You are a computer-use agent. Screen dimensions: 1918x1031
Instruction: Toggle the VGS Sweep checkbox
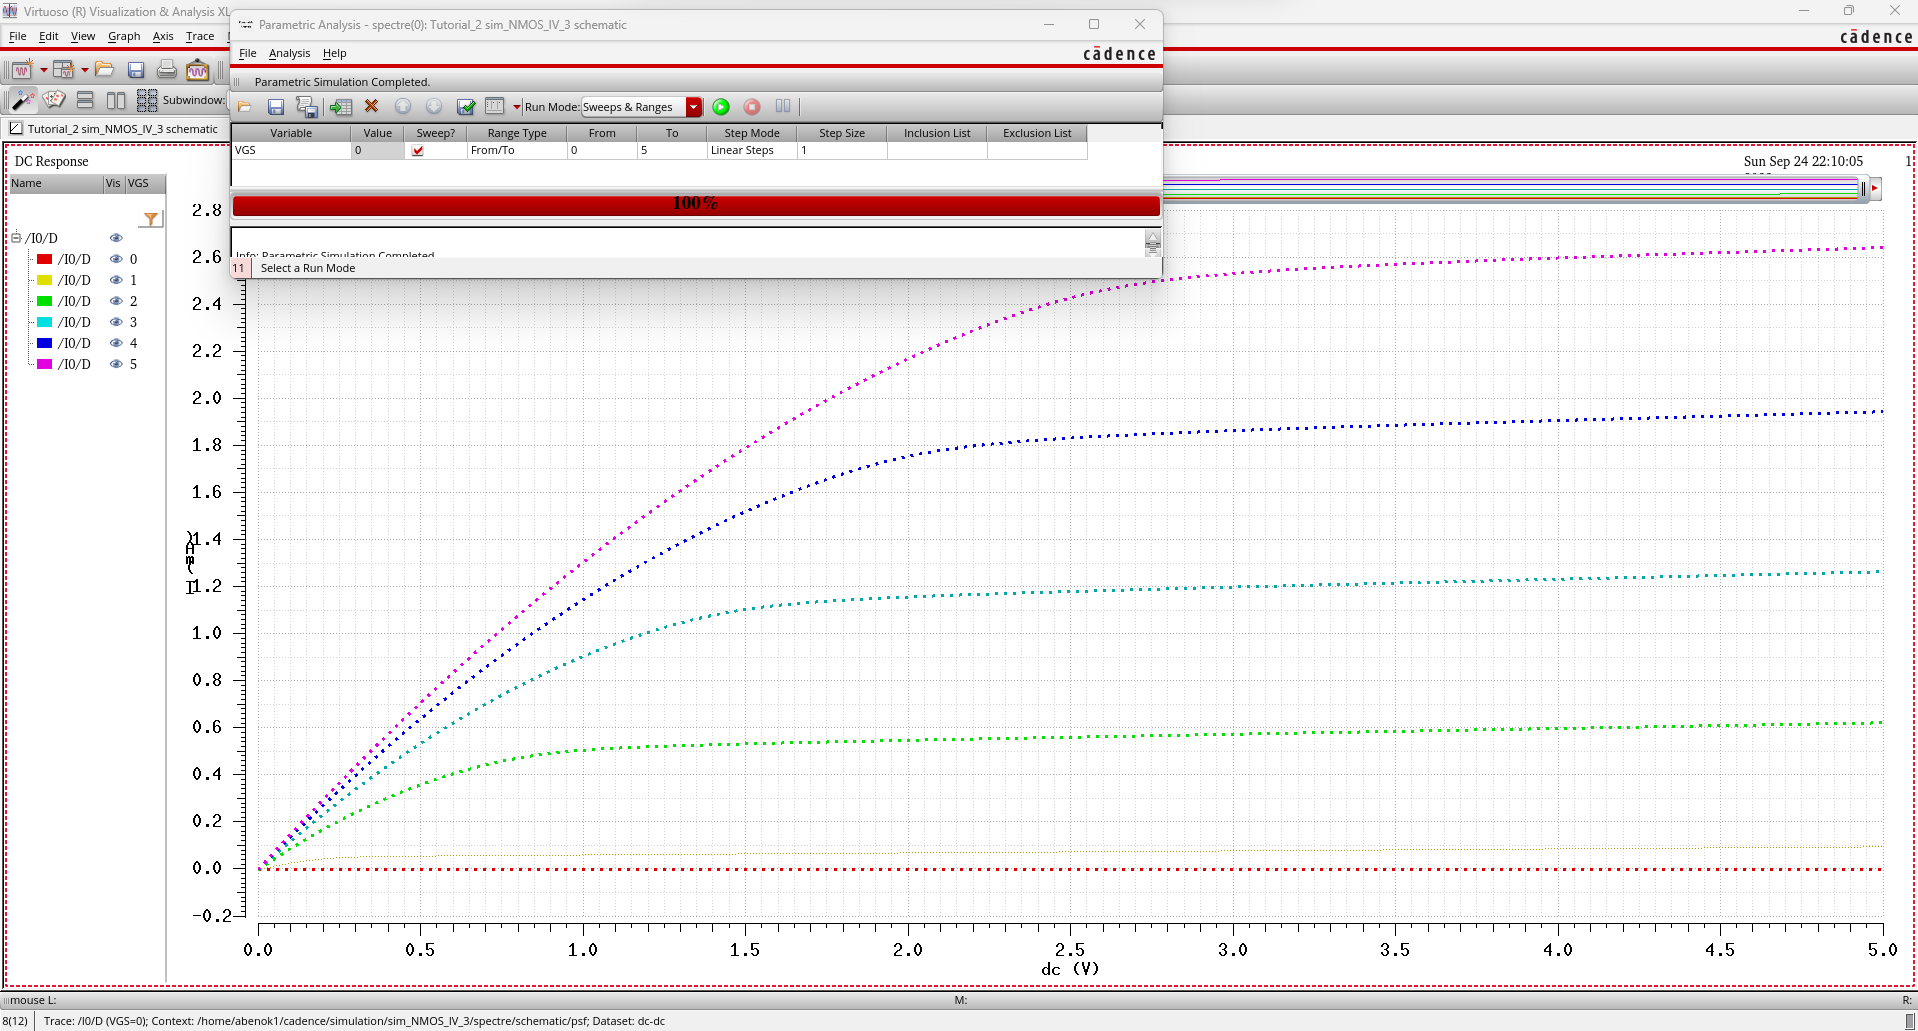[x=418, y=151]
